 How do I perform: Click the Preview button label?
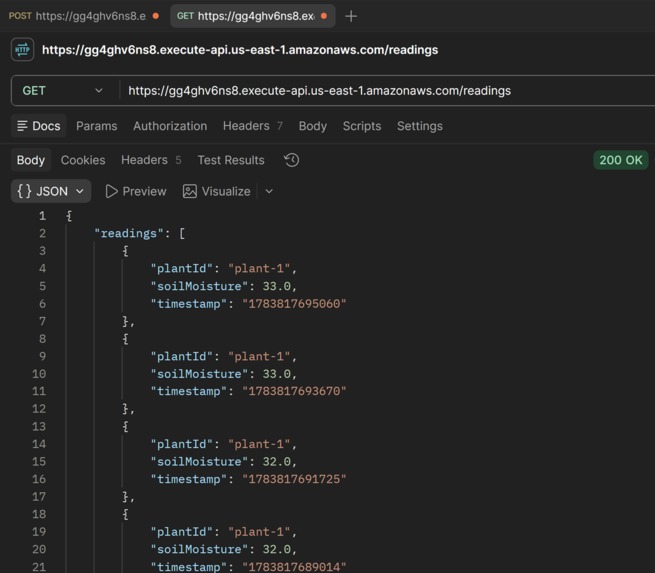145,191
